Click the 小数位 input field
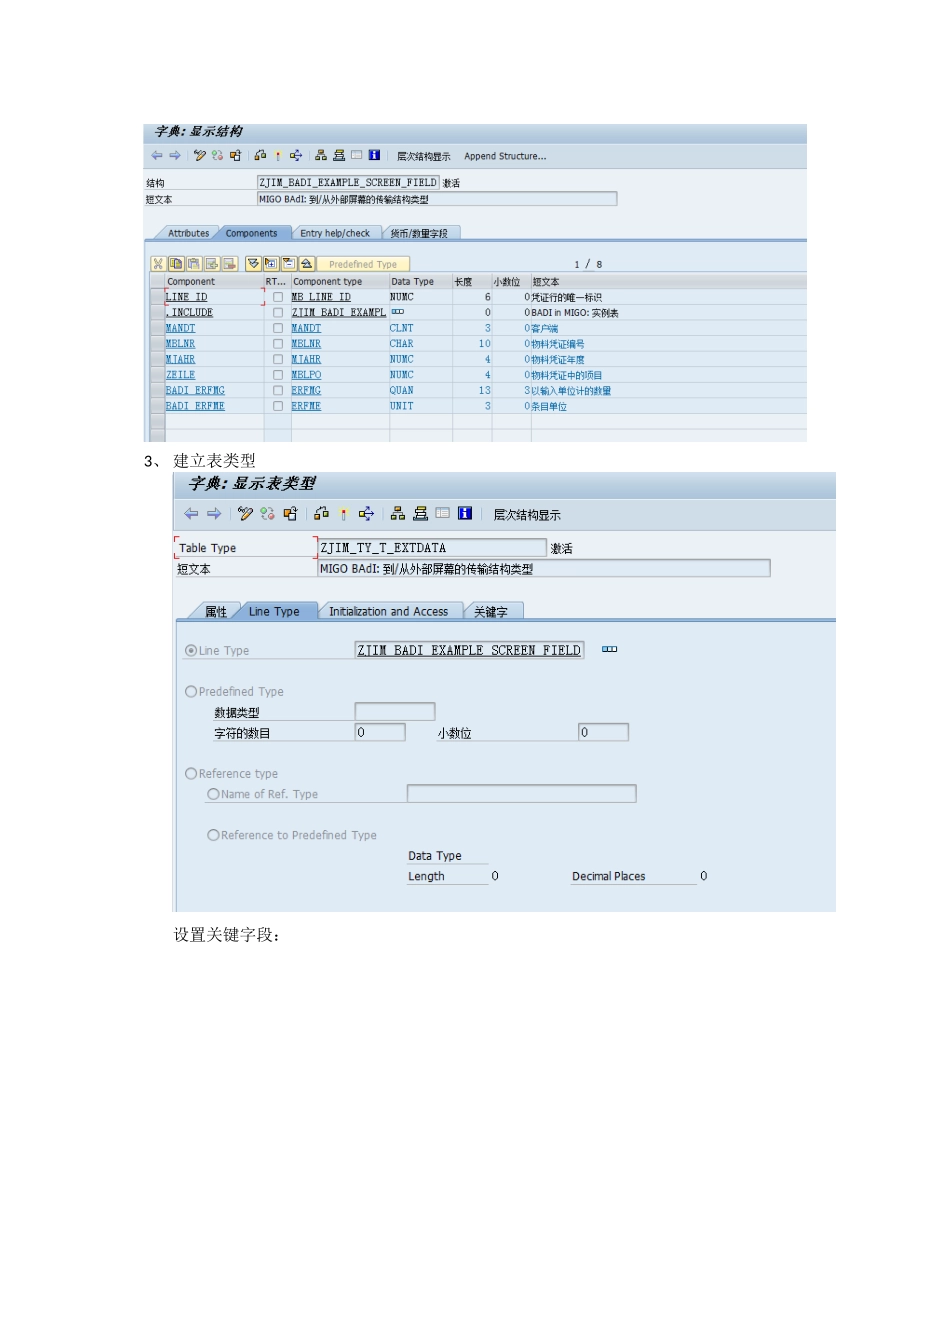The image size is (950, 1344). coord(603,732)
